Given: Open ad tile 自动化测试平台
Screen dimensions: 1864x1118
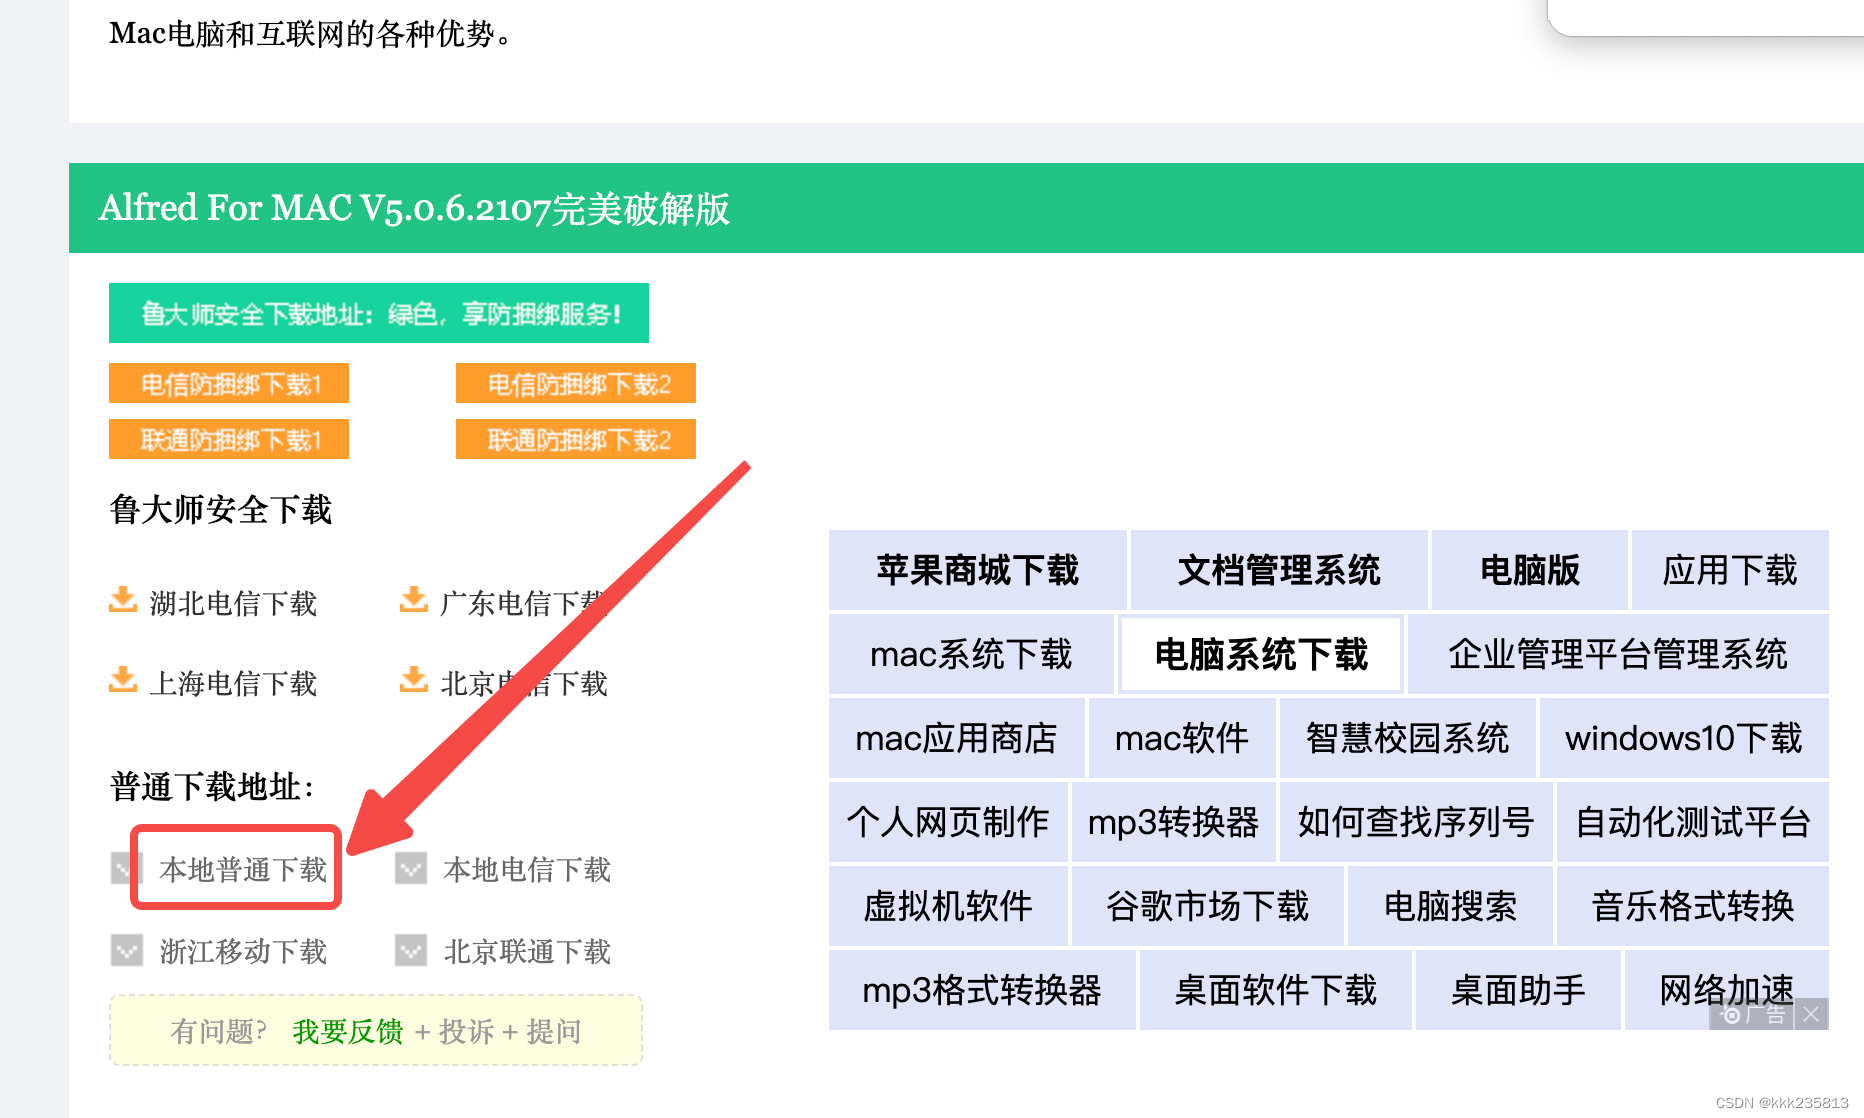Looking at the screenshot, I should [x=1693, y=822].
